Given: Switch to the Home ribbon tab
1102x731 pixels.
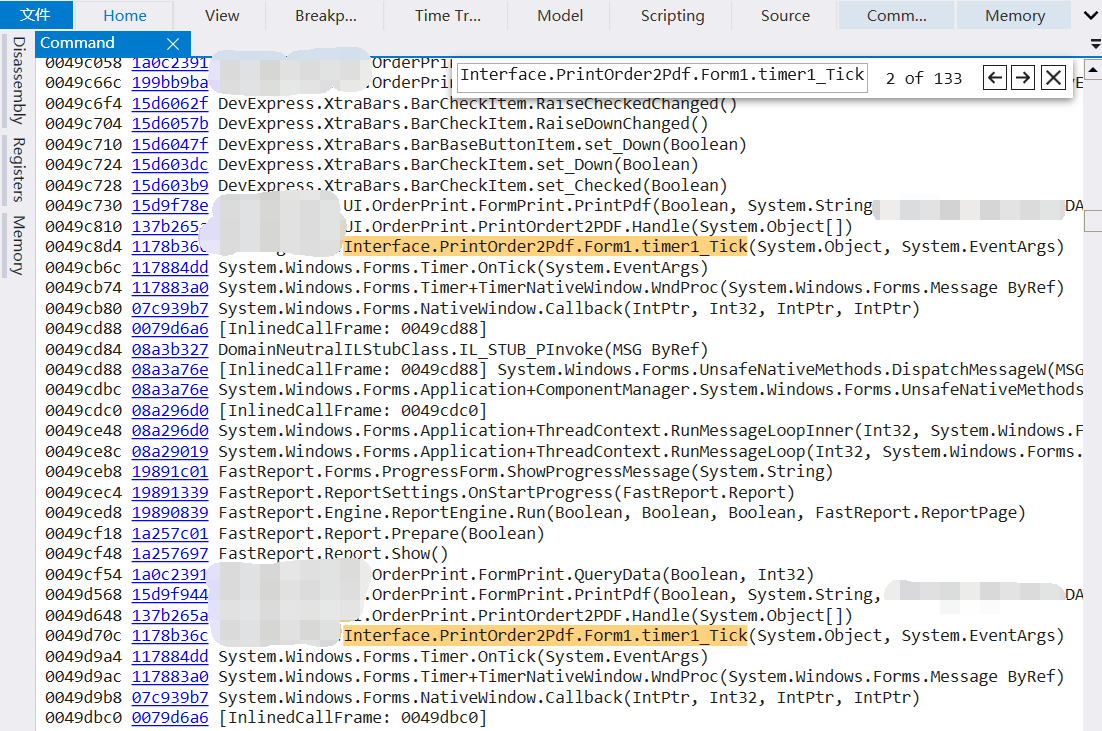Looking at the screenshot, I should tap(124, 15).
